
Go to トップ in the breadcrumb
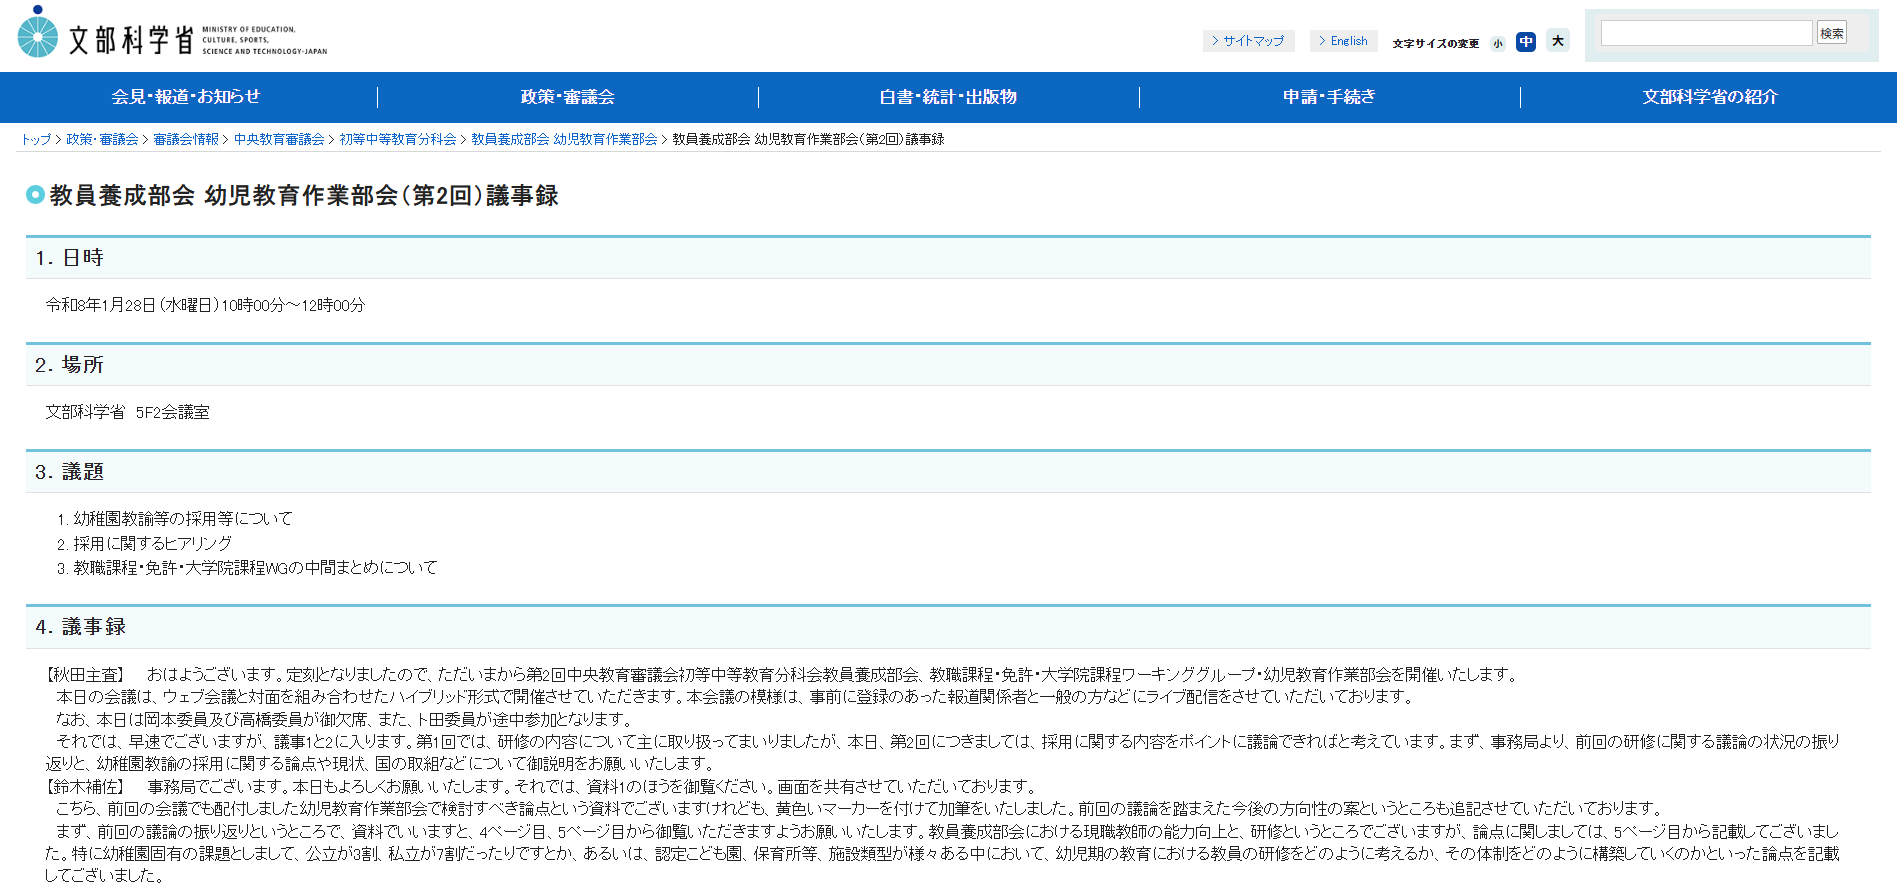point(36,140)
